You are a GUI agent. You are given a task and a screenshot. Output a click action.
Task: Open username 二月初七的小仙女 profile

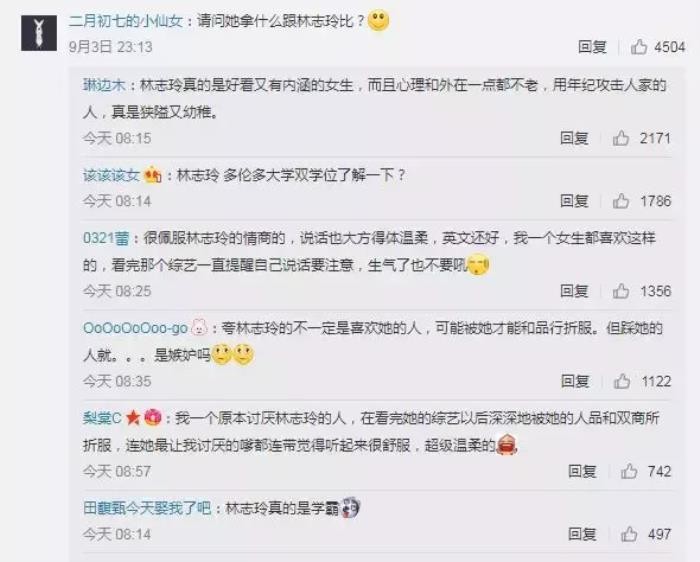pos(126,21)
